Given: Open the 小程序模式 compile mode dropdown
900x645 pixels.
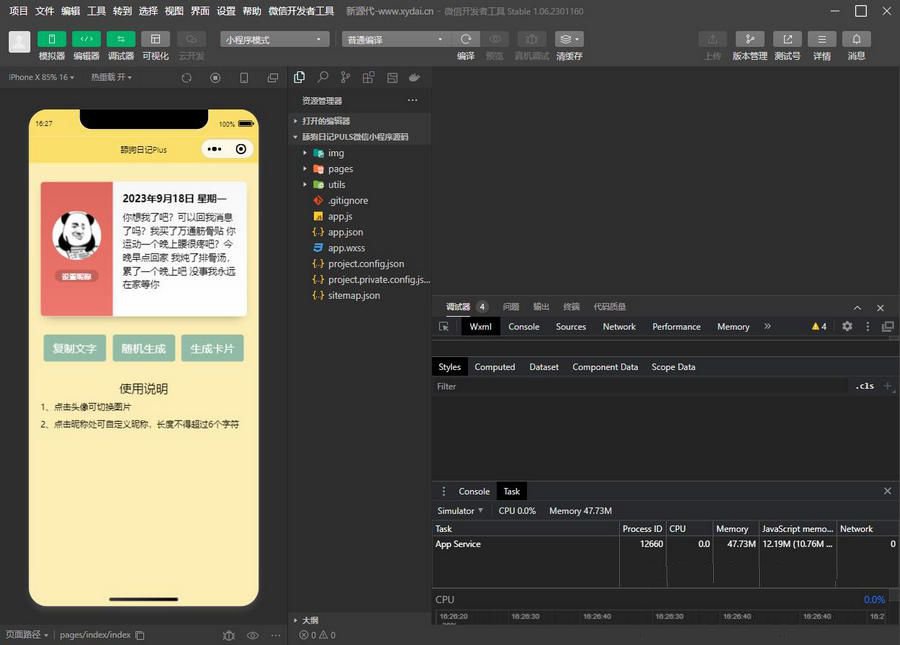Looking at the screenshot, I should [x=273, y=38].
